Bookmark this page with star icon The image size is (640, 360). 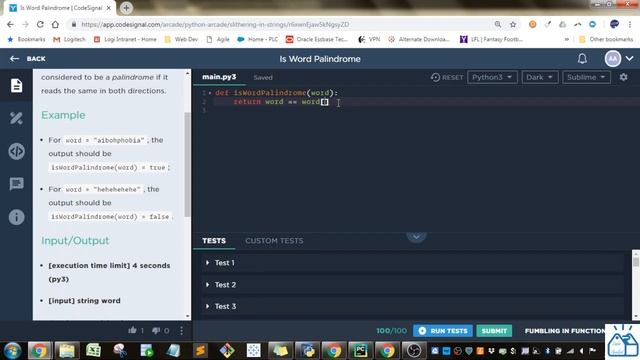pyautogui.click(x=513, y=24)
